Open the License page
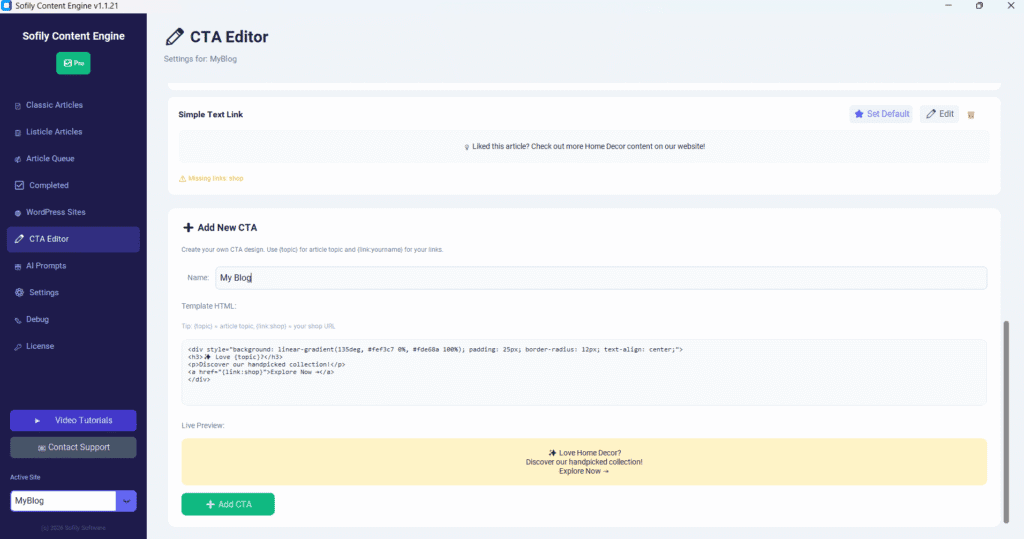This screenshot has width=1024, height=539. [73, 346]
